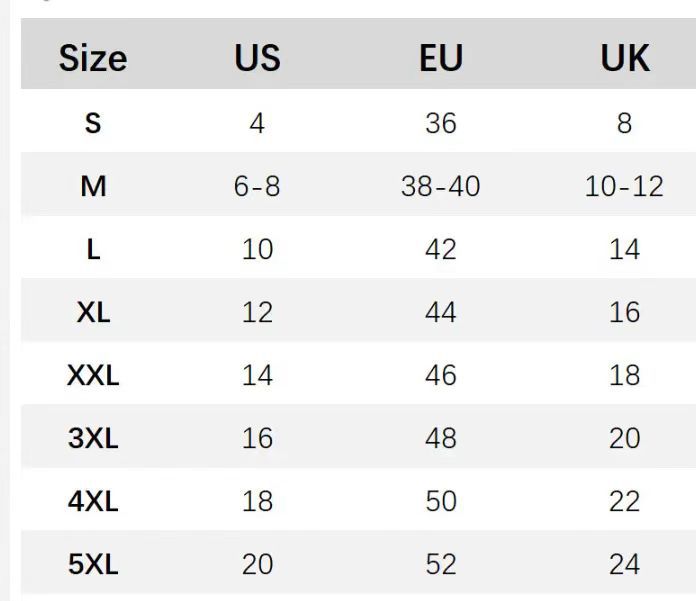696x601 pixels.
Task: Select the M size row label
Action: pyautogui.click(x=93, y=186)
